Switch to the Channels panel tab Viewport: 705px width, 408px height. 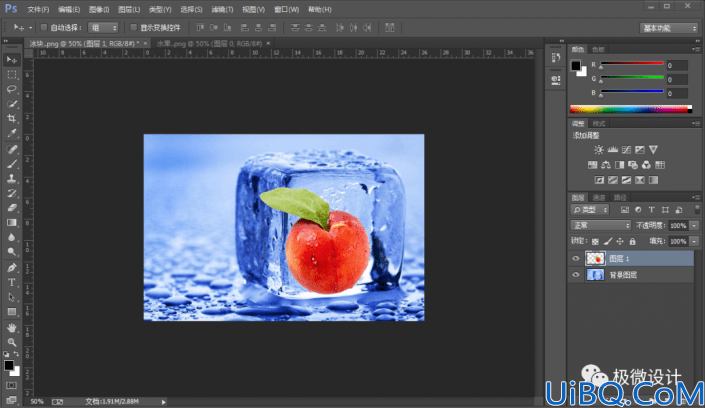coord(599,197)
